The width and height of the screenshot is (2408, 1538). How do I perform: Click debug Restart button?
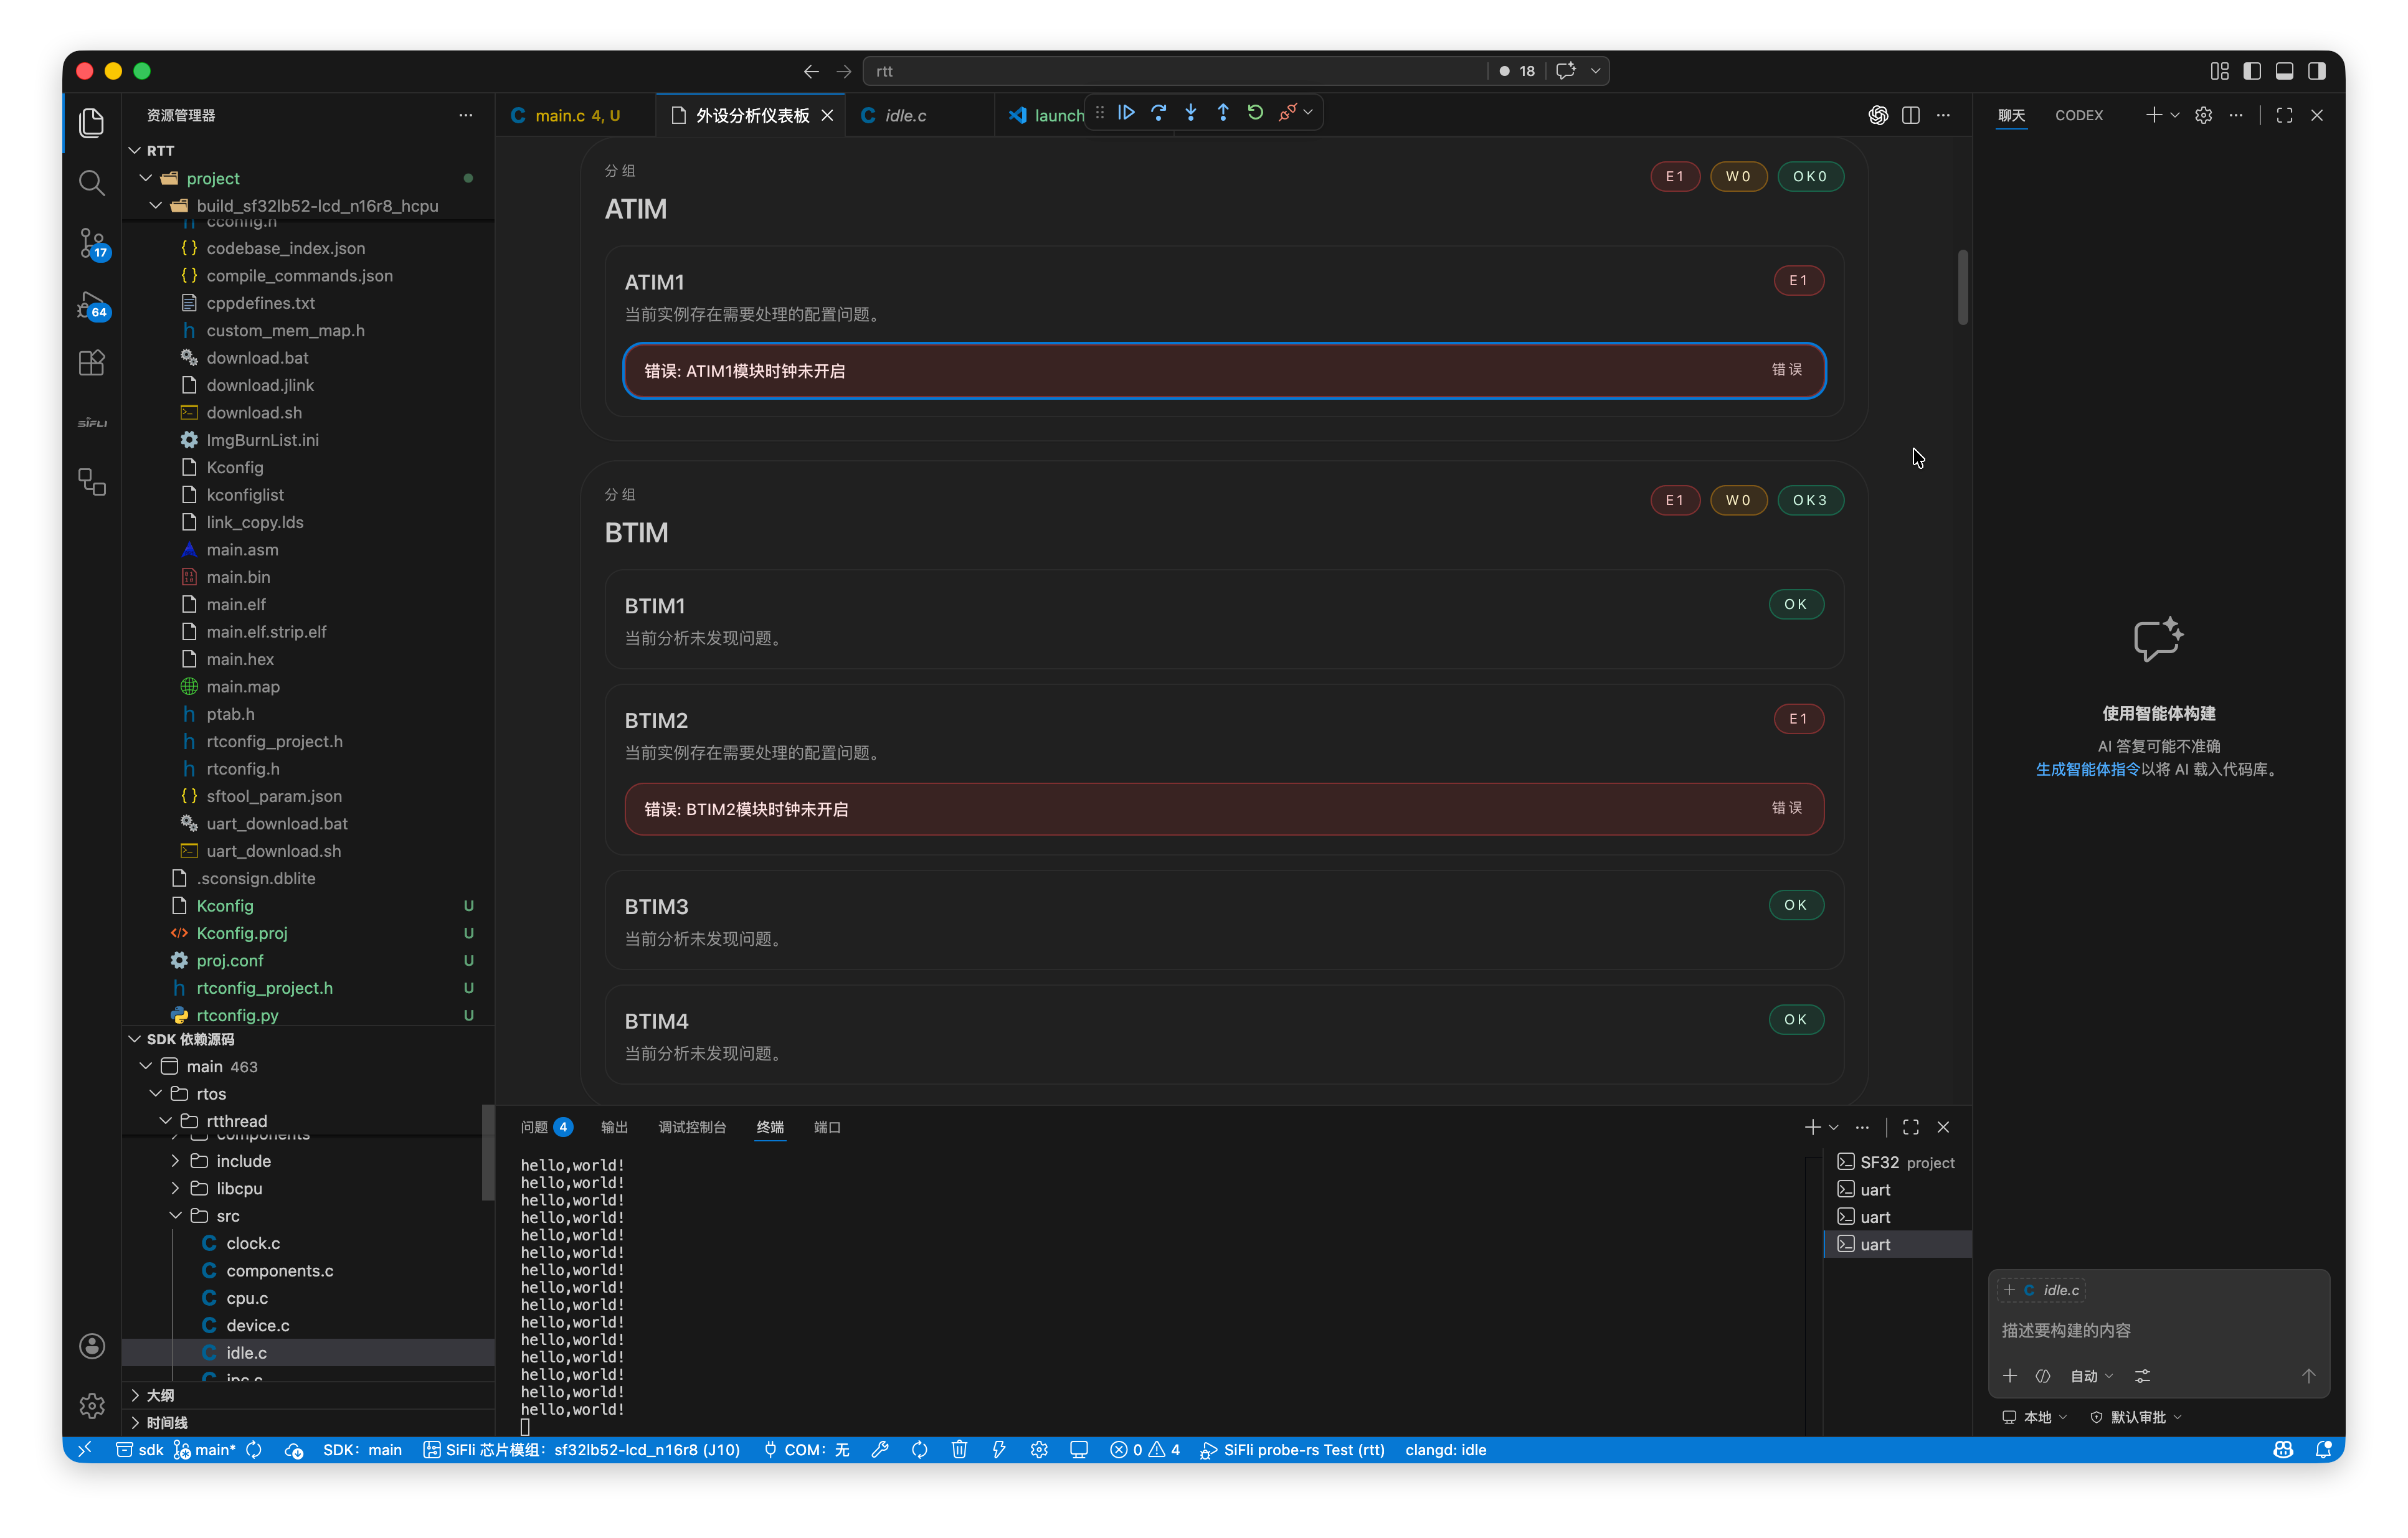coord(1255,113)
